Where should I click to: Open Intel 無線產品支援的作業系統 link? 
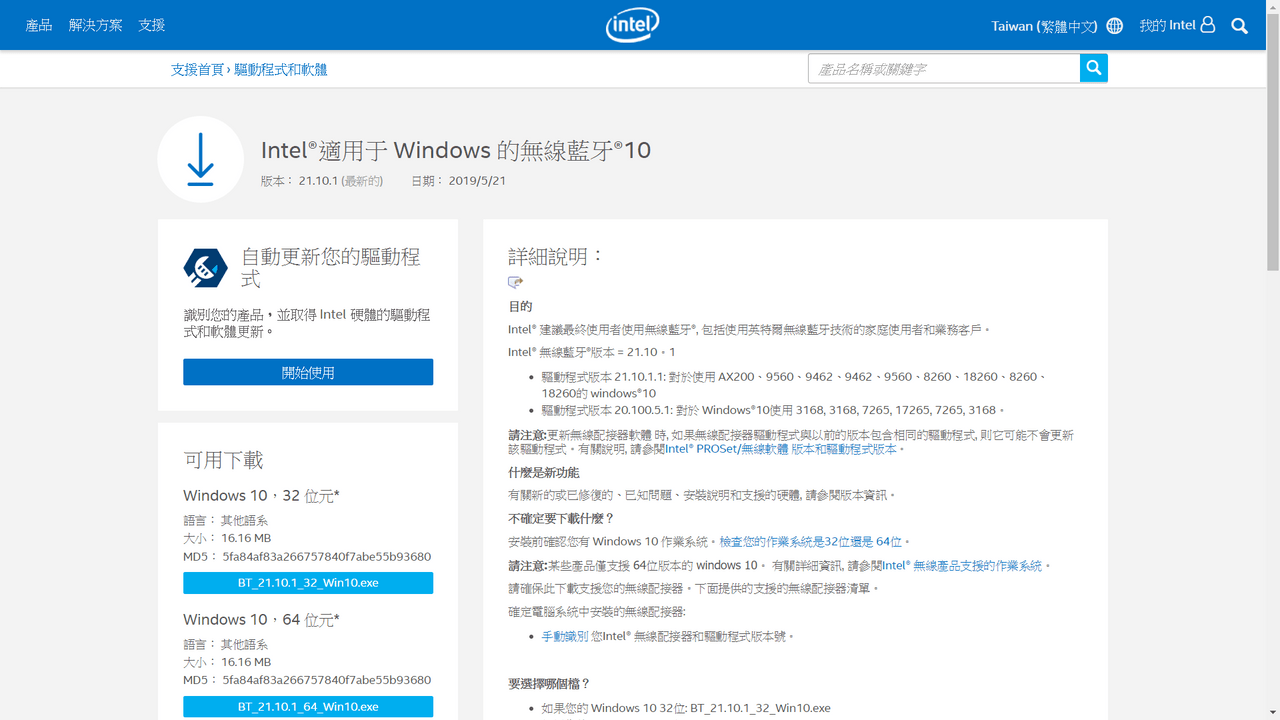(x=962, y=566)
